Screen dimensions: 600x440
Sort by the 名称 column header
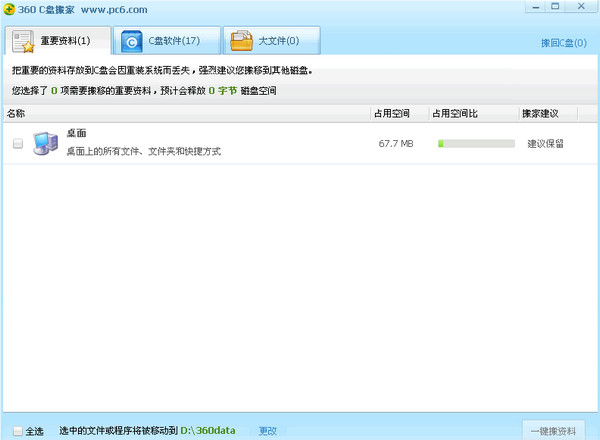pos(186,114)
